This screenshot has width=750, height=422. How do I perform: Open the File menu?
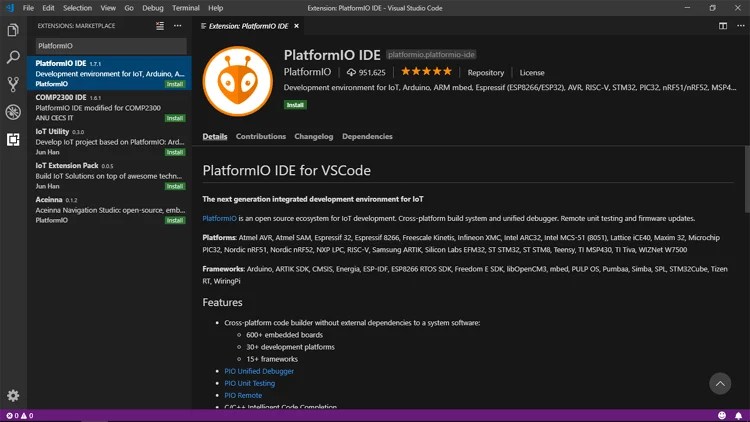28,8
